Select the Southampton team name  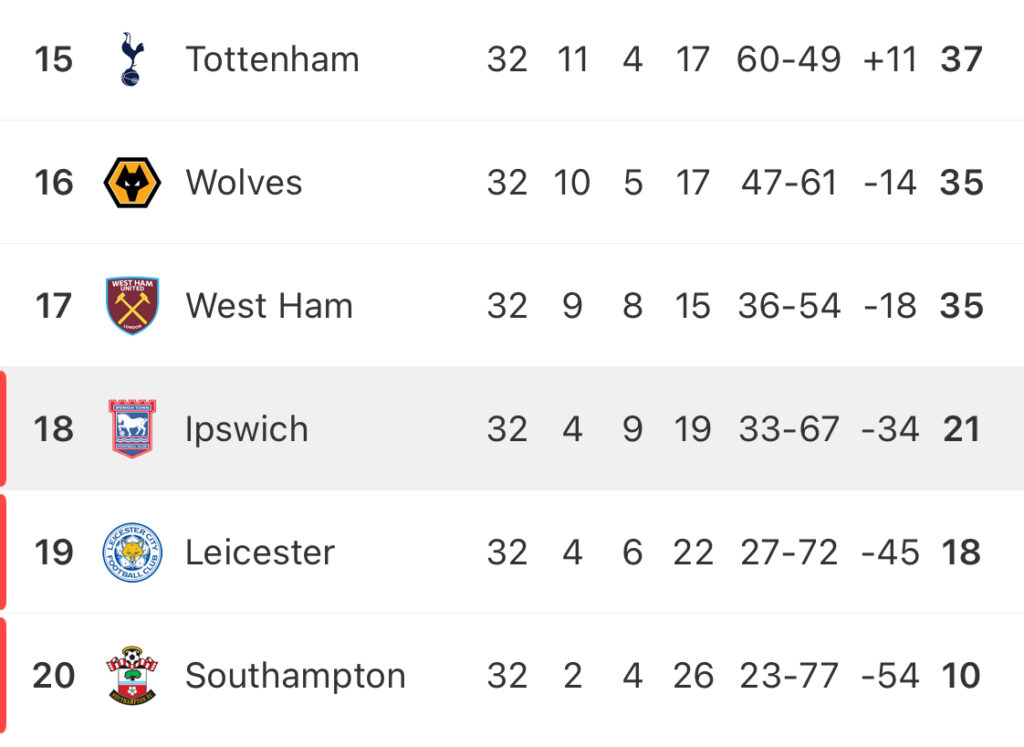pyautogui.click(x=295, y=676)
